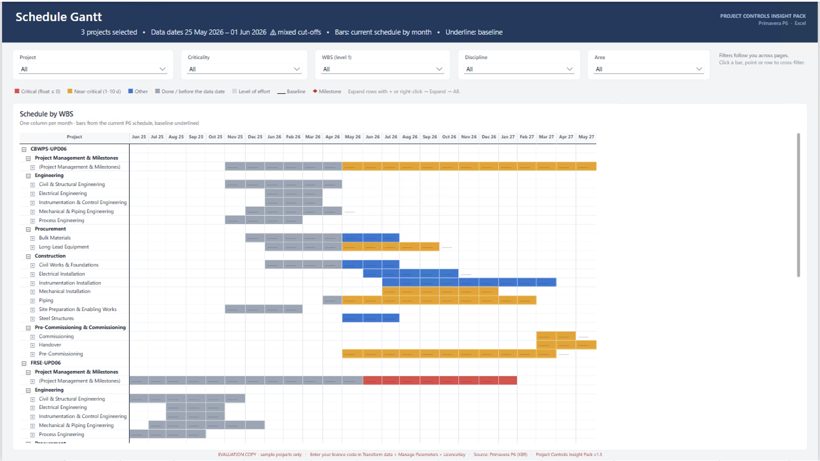Expand the Piping row

point(32,301)
